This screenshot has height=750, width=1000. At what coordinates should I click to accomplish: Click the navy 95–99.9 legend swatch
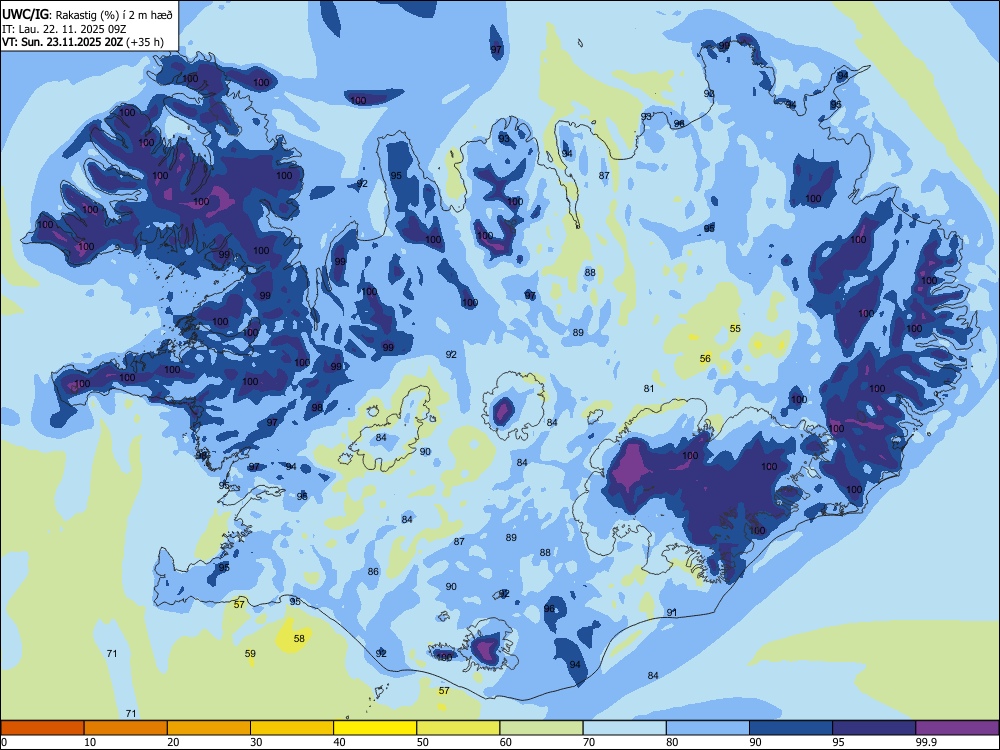coord(874,728)
